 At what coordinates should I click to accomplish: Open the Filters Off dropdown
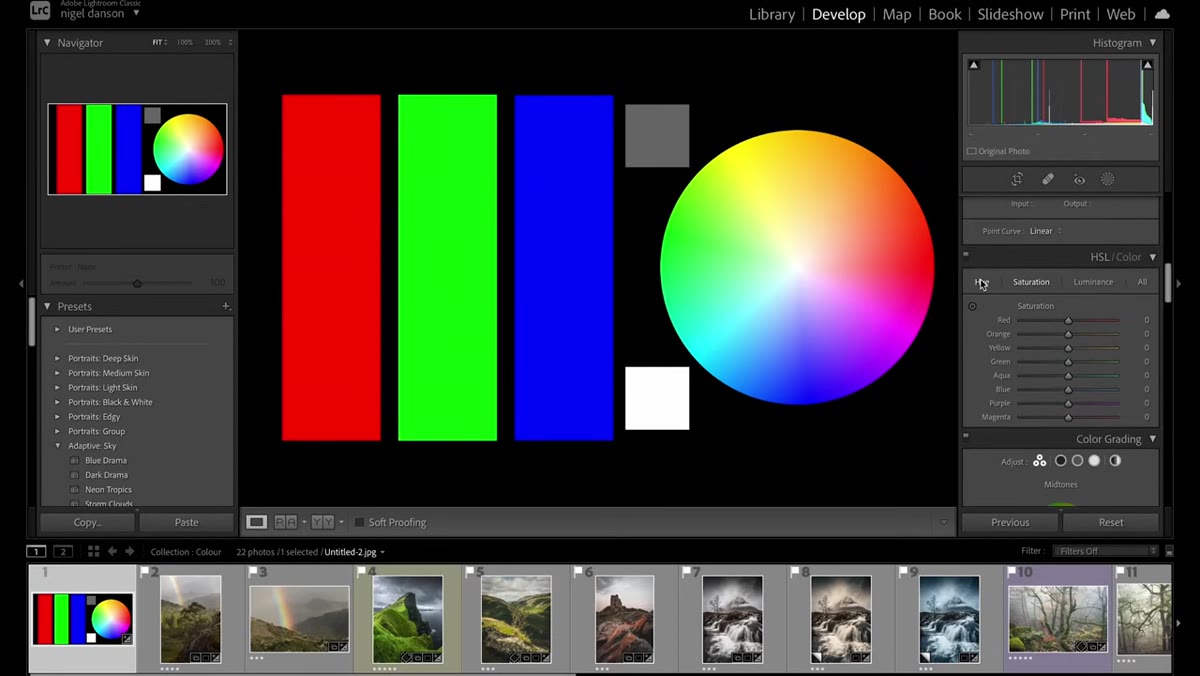click(x=1104, y=551)
